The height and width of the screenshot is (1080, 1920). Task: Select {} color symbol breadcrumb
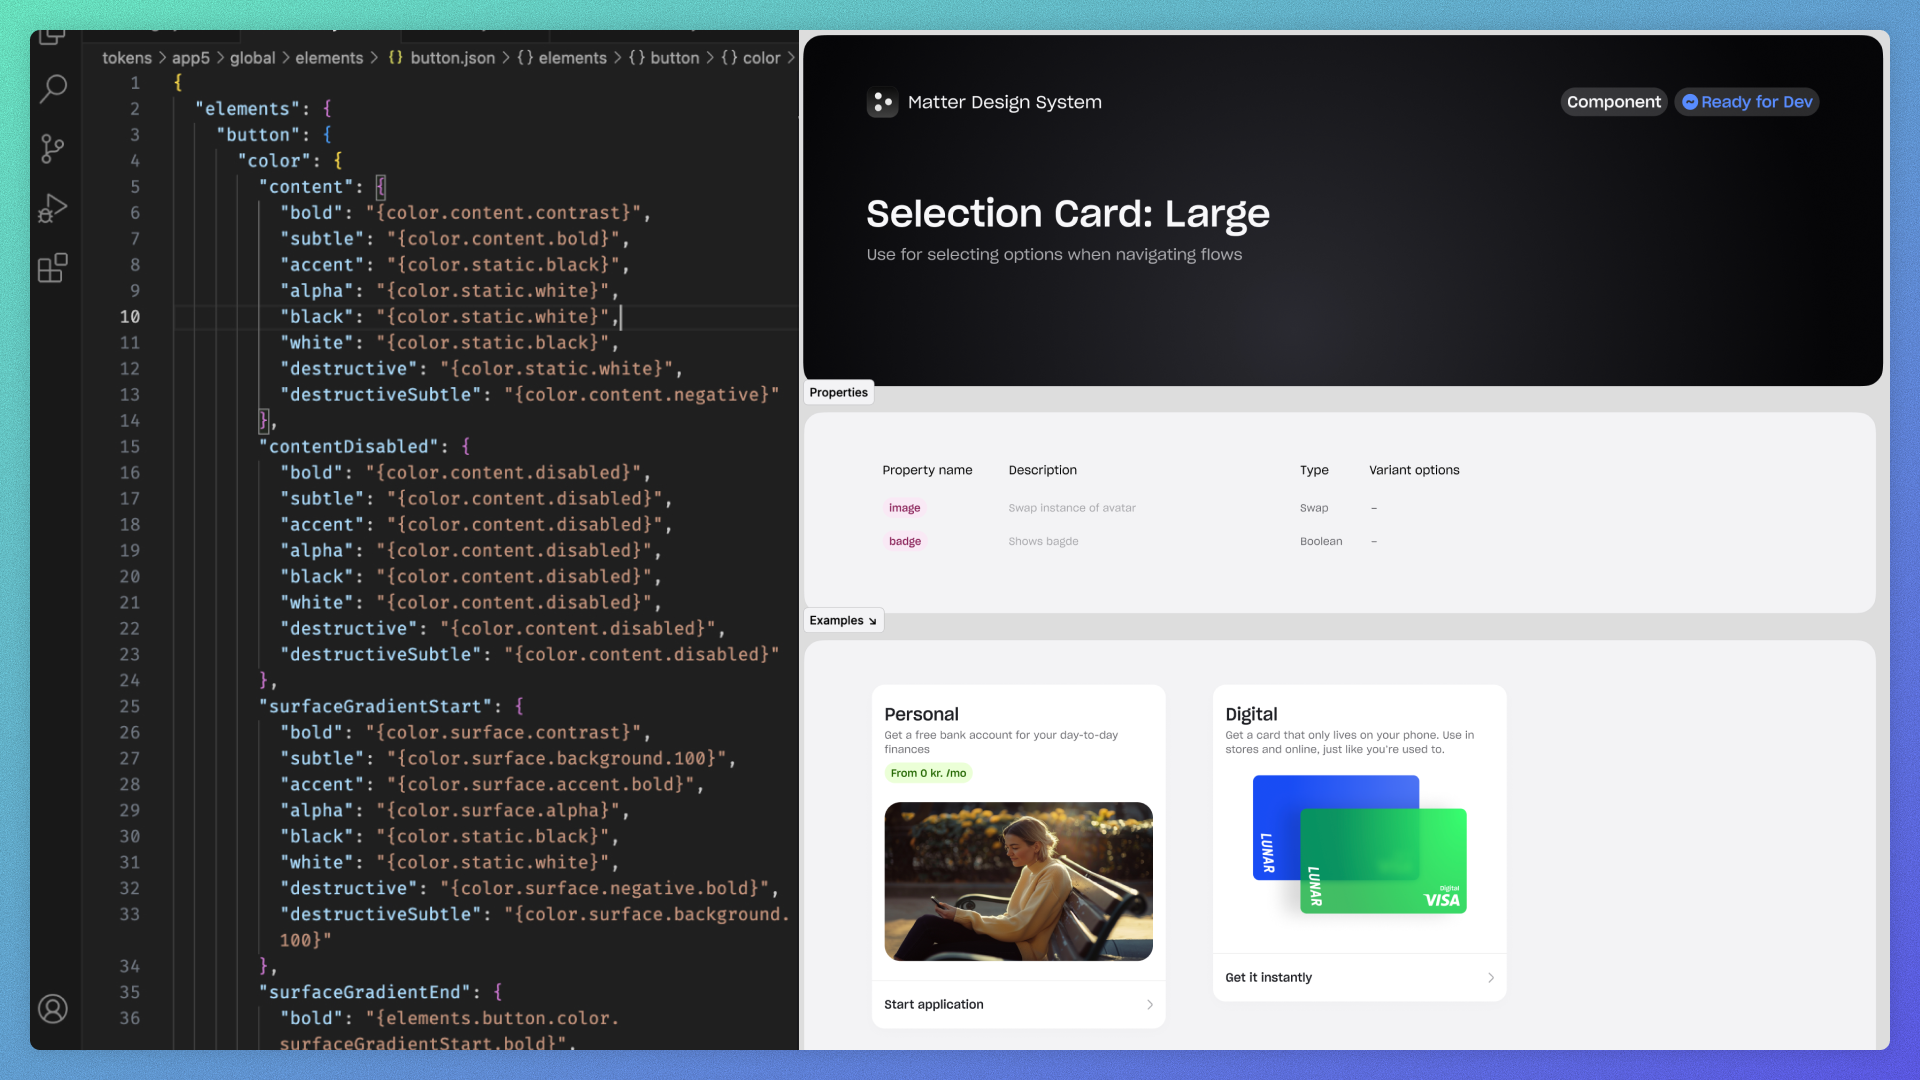[x=751, y=58]
